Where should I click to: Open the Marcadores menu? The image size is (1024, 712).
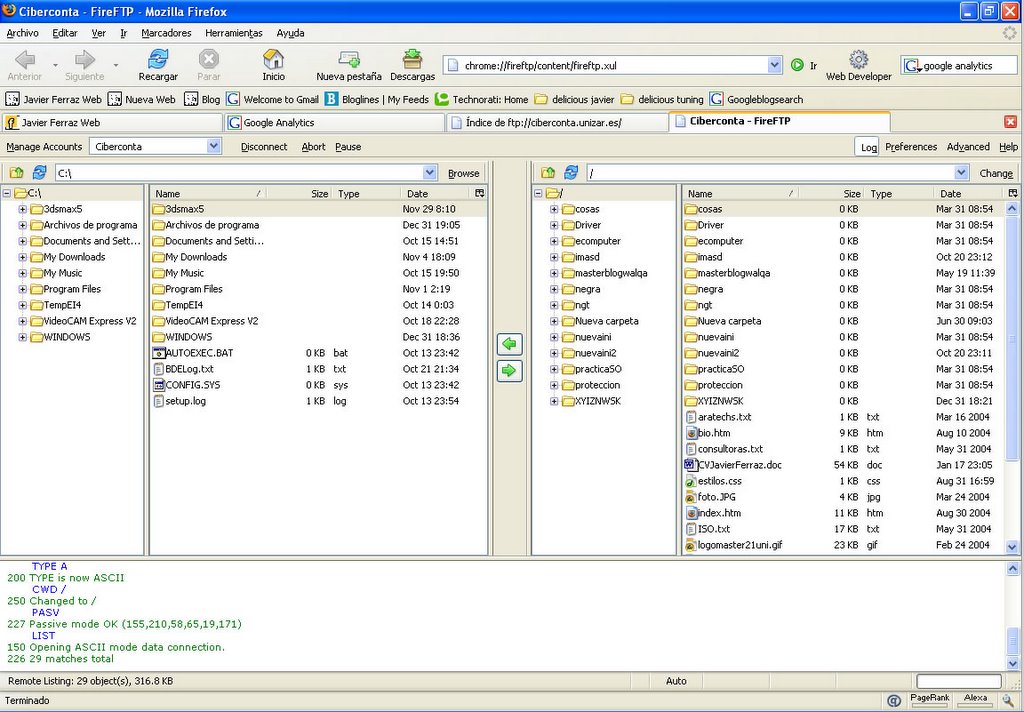point(167,33)
